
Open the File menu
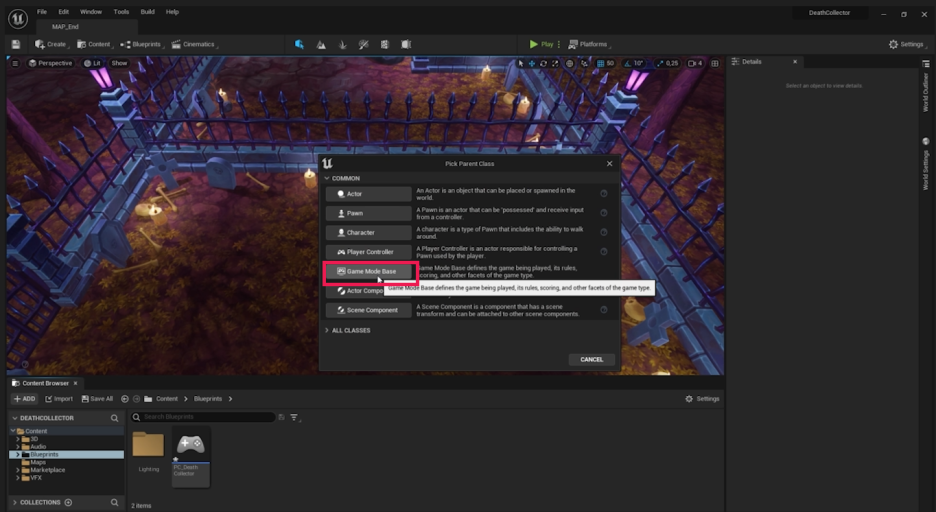pos(42,12)
